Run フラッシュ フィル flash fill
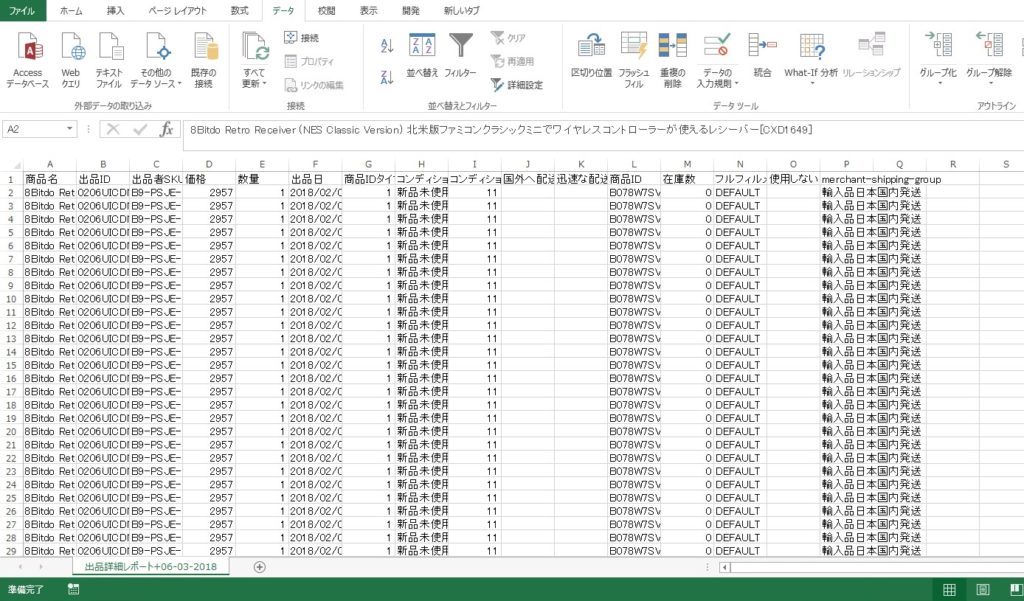 (633, 60)
